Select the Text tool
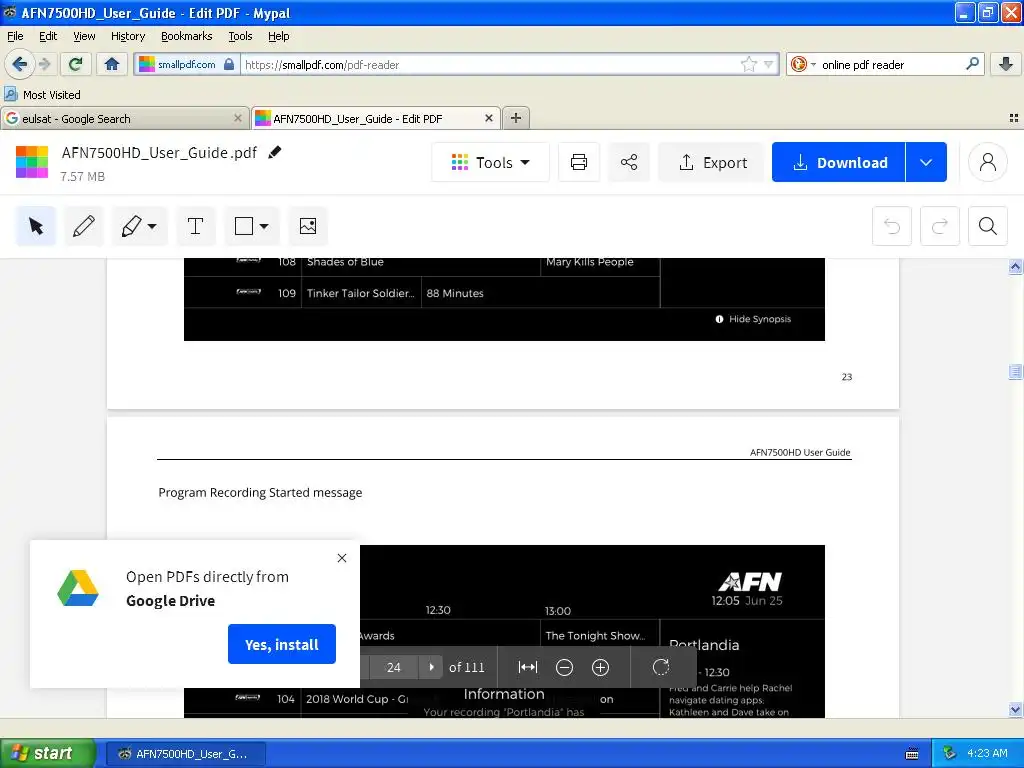Viewport: 1024px width, 768px height. [195, 227]
